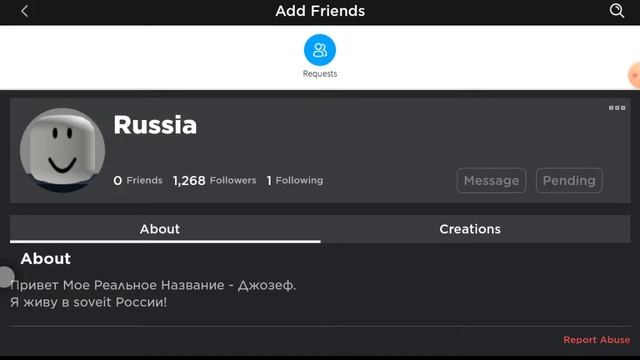The width and height of the screenshot is (640, 360).
Task: View Russia's smiley avatar picture
Action: pyautogui.click(x=62, y=150)
